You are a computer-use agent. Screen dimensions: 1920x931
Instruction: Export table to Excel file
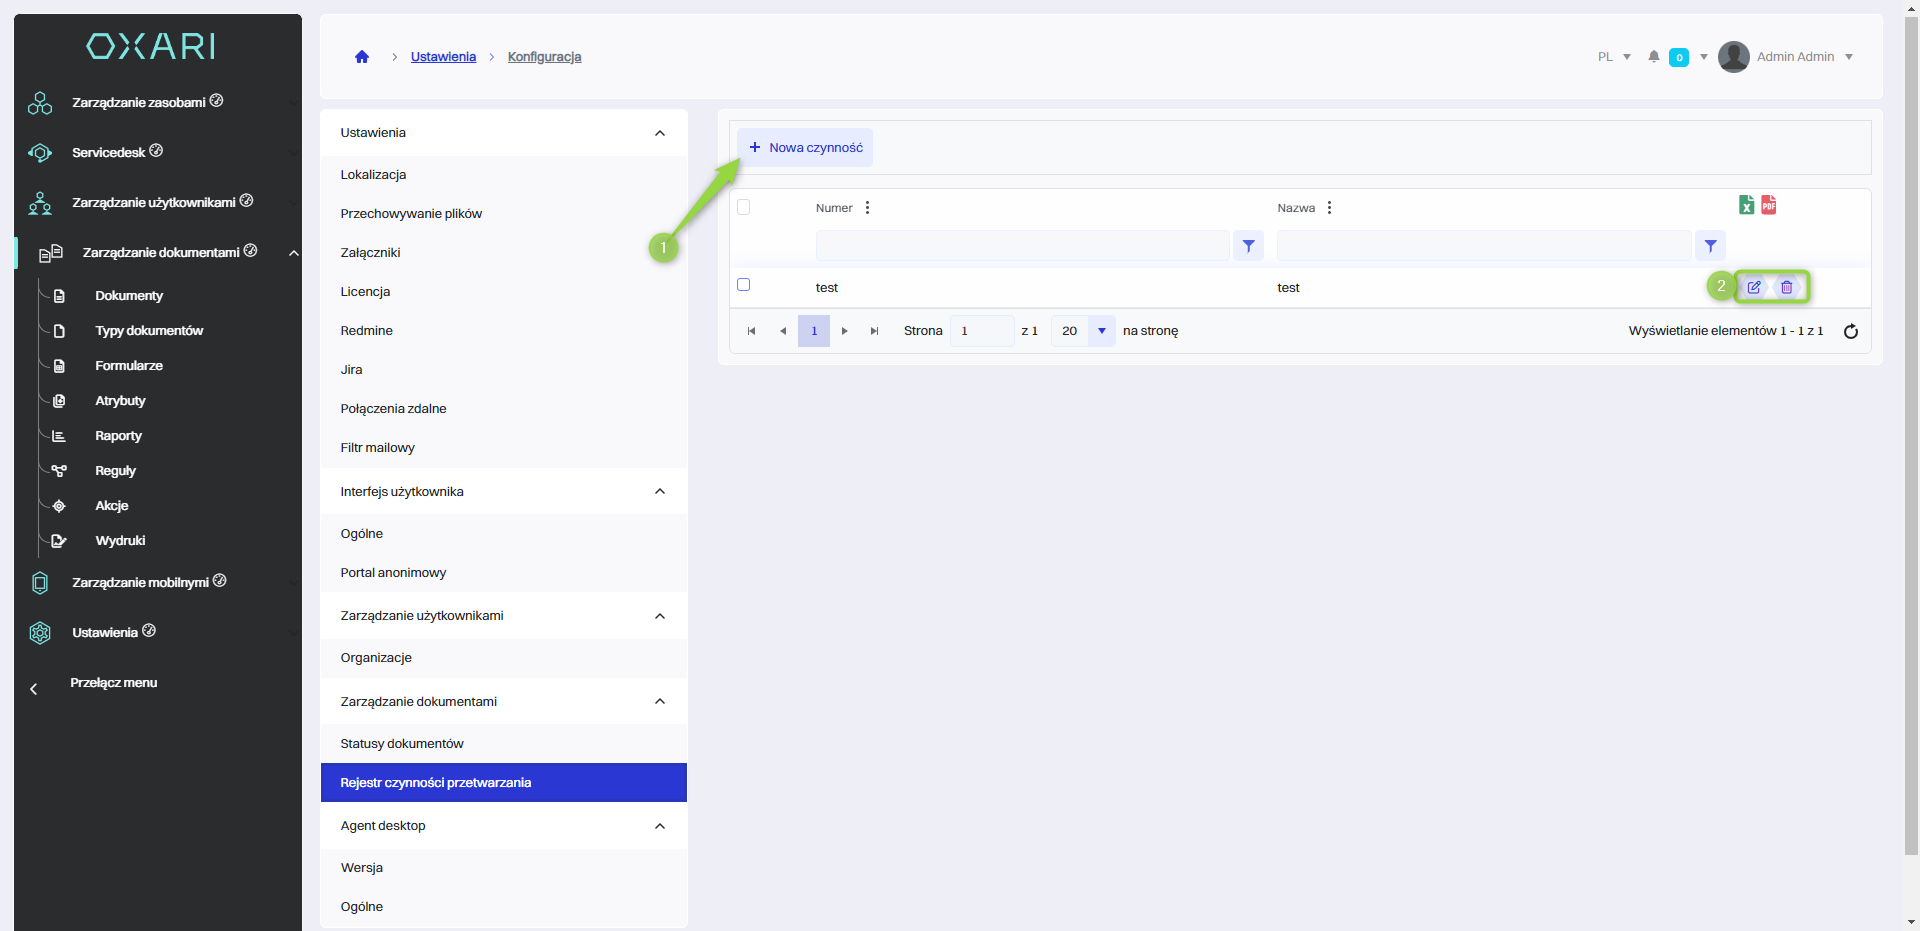click(1746, 205)
